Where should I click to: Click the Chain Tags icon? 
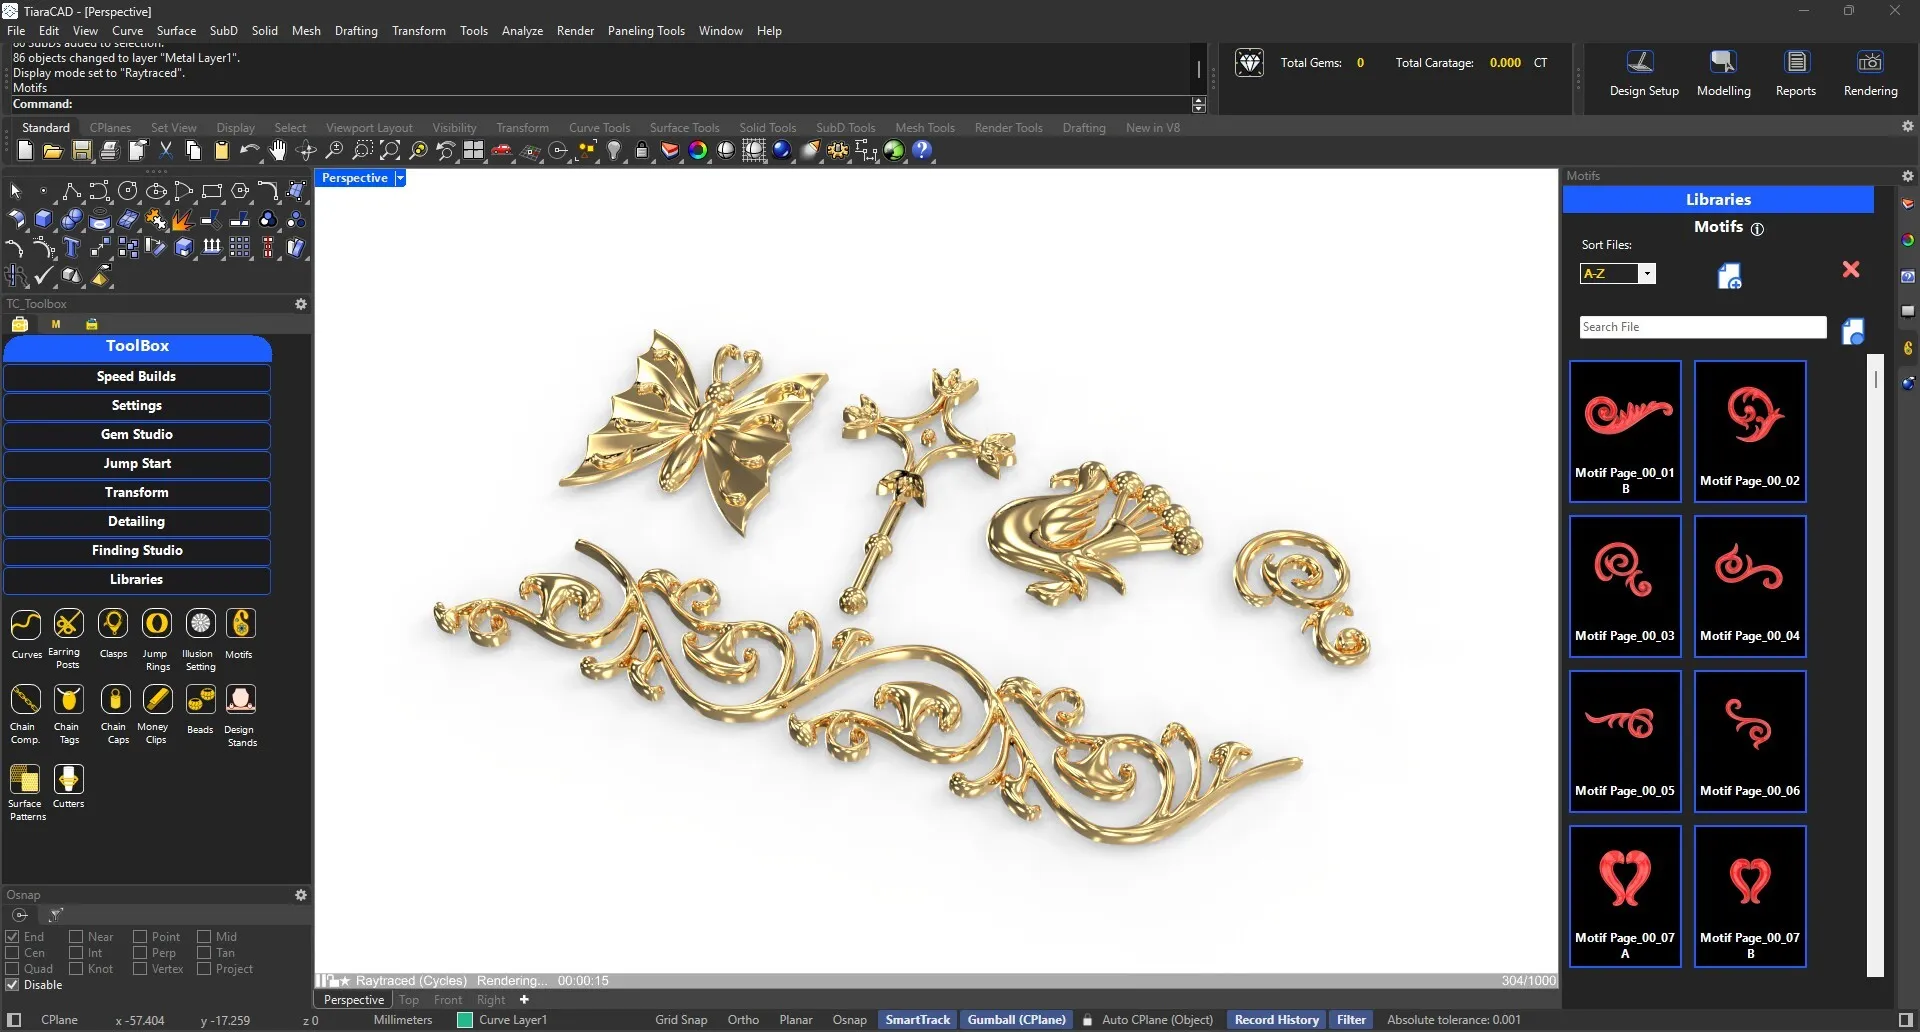pyautogui.click(x=68, y=700)
